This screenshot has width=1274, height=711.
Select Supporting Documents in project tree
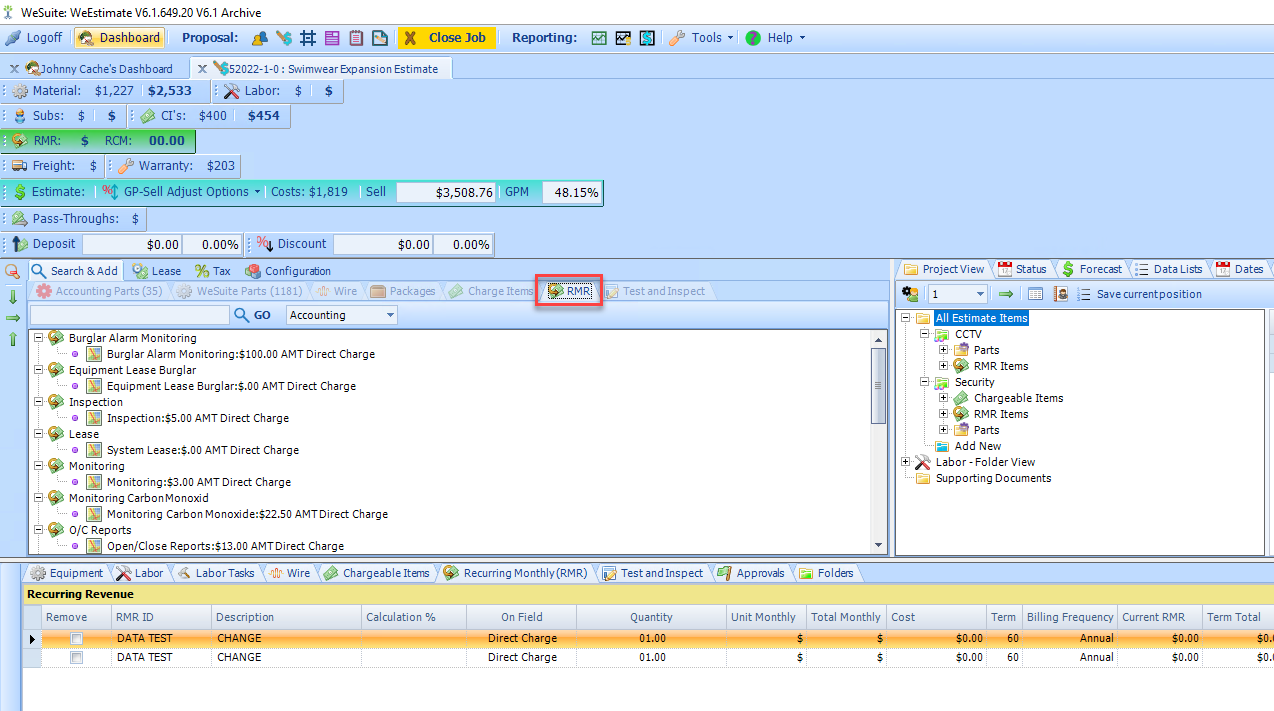(x=993, y=478)
